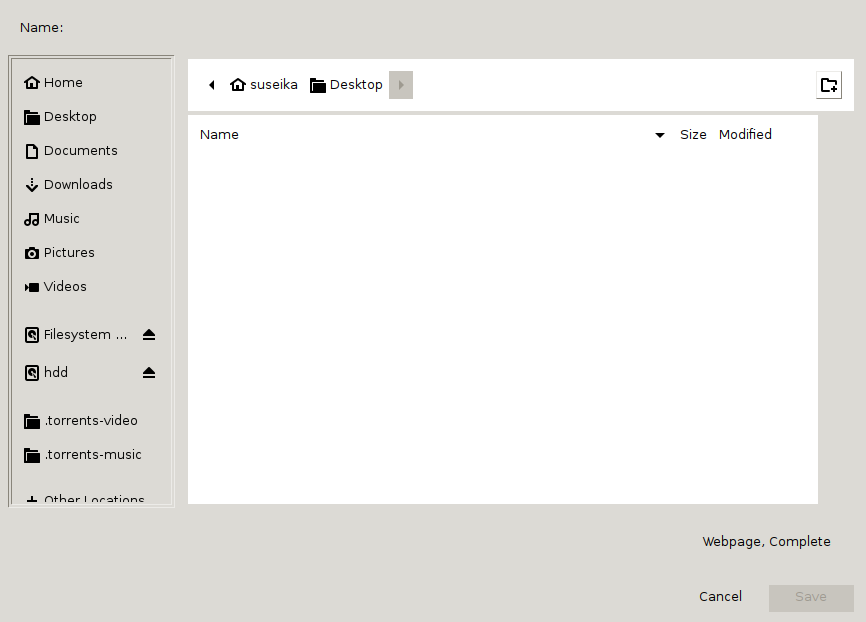Cancel the save dialog

(720, 596)
